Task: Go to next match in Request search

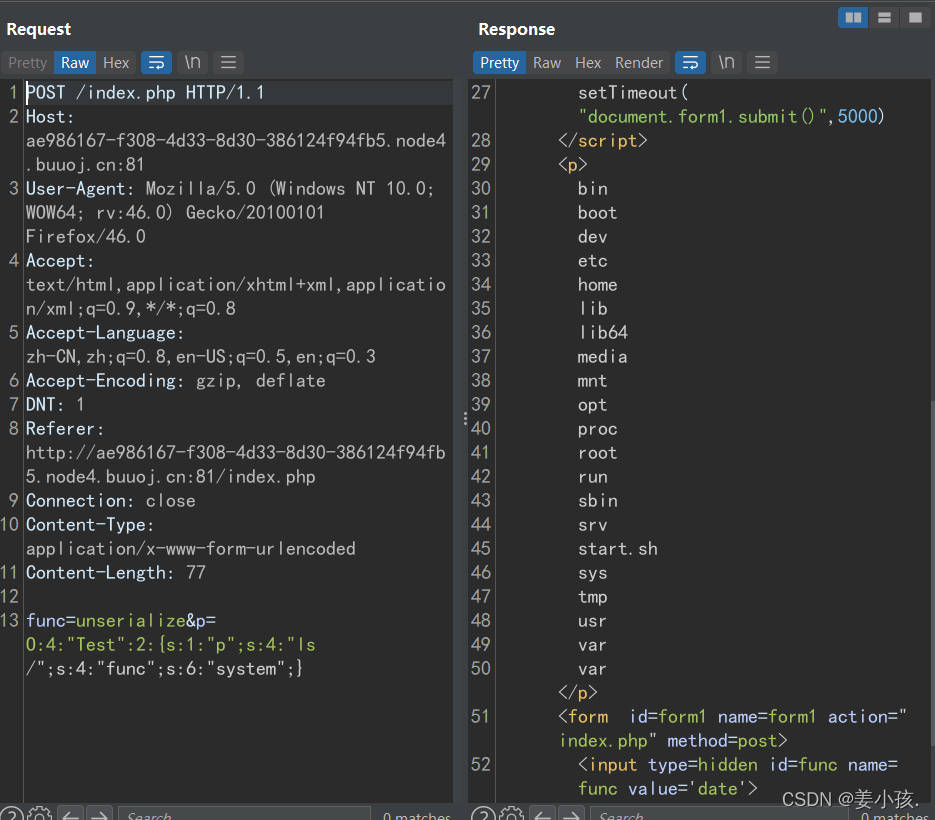Action: click(x=100, y=814)
